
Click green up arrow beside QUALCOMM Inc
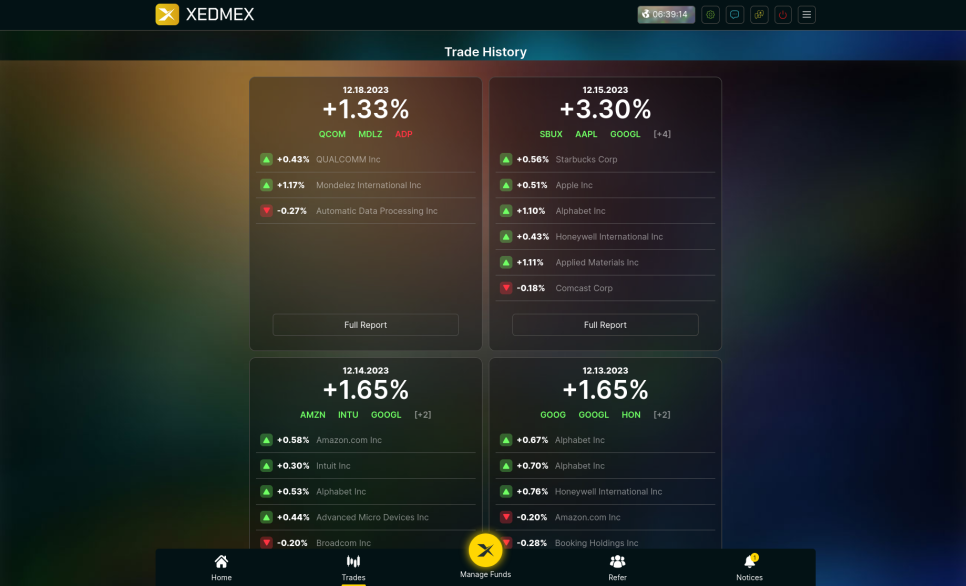tap(266, 159)
